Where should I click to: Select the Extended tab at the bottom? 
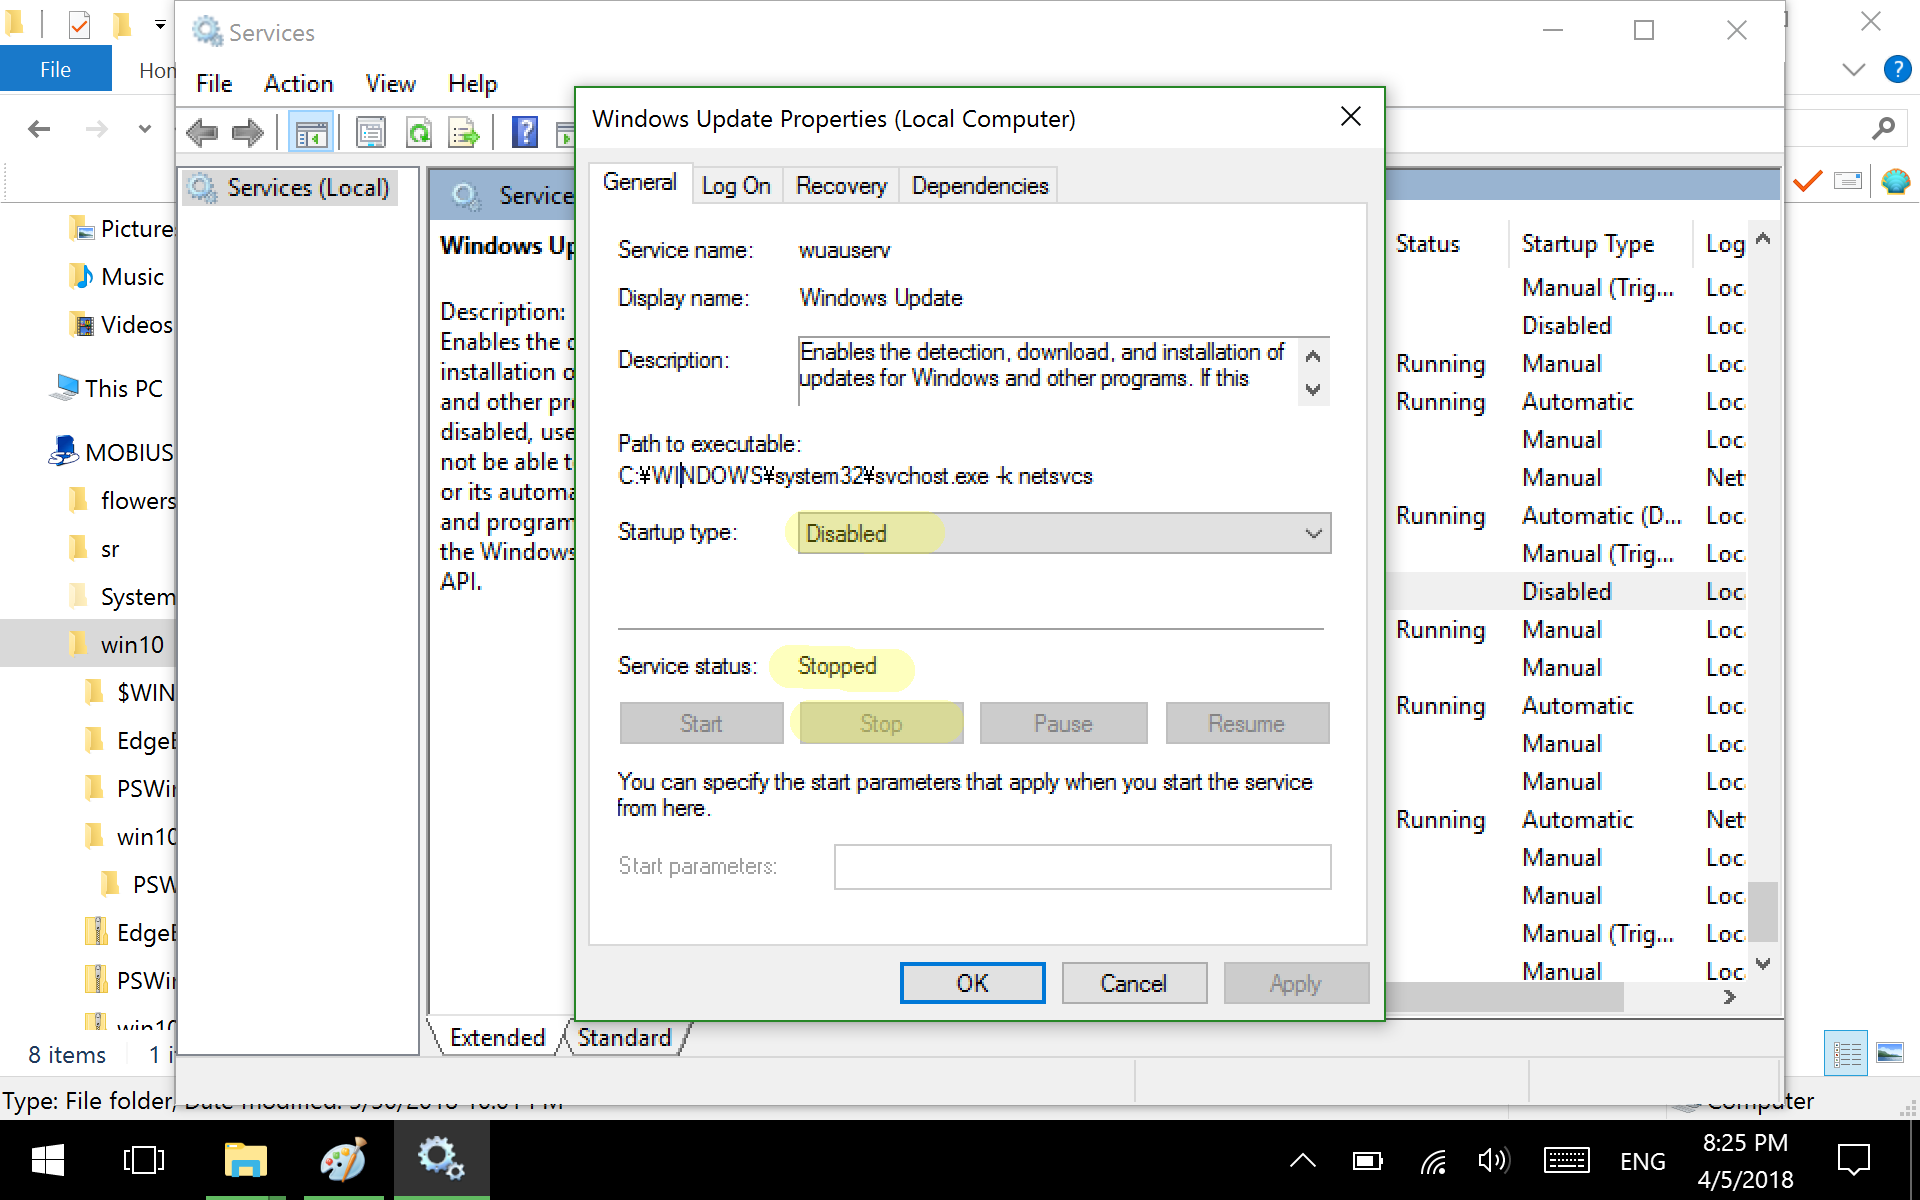[497, 1037]
